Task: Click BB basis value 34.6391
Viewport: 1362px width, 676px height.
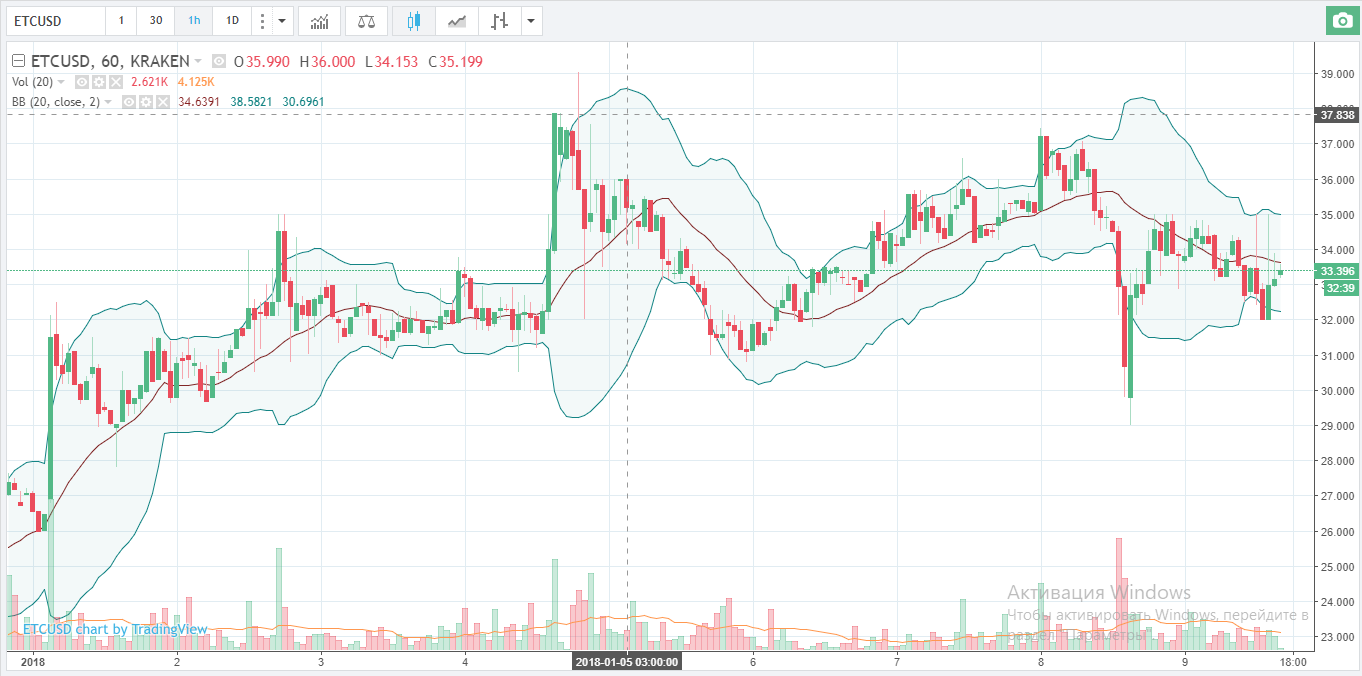Action: coord(199,102)
